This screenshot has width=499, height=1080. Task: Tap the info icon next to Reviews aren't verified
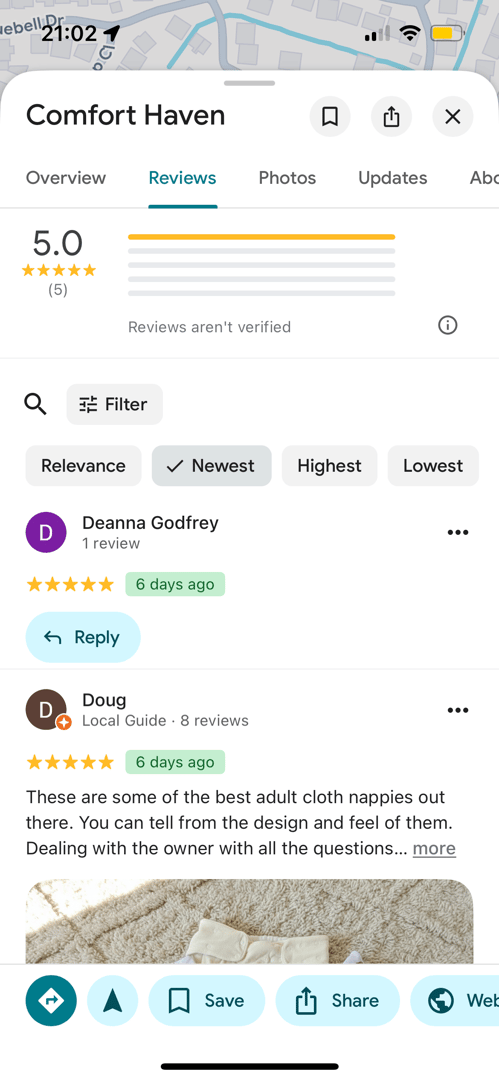(448, 325)
